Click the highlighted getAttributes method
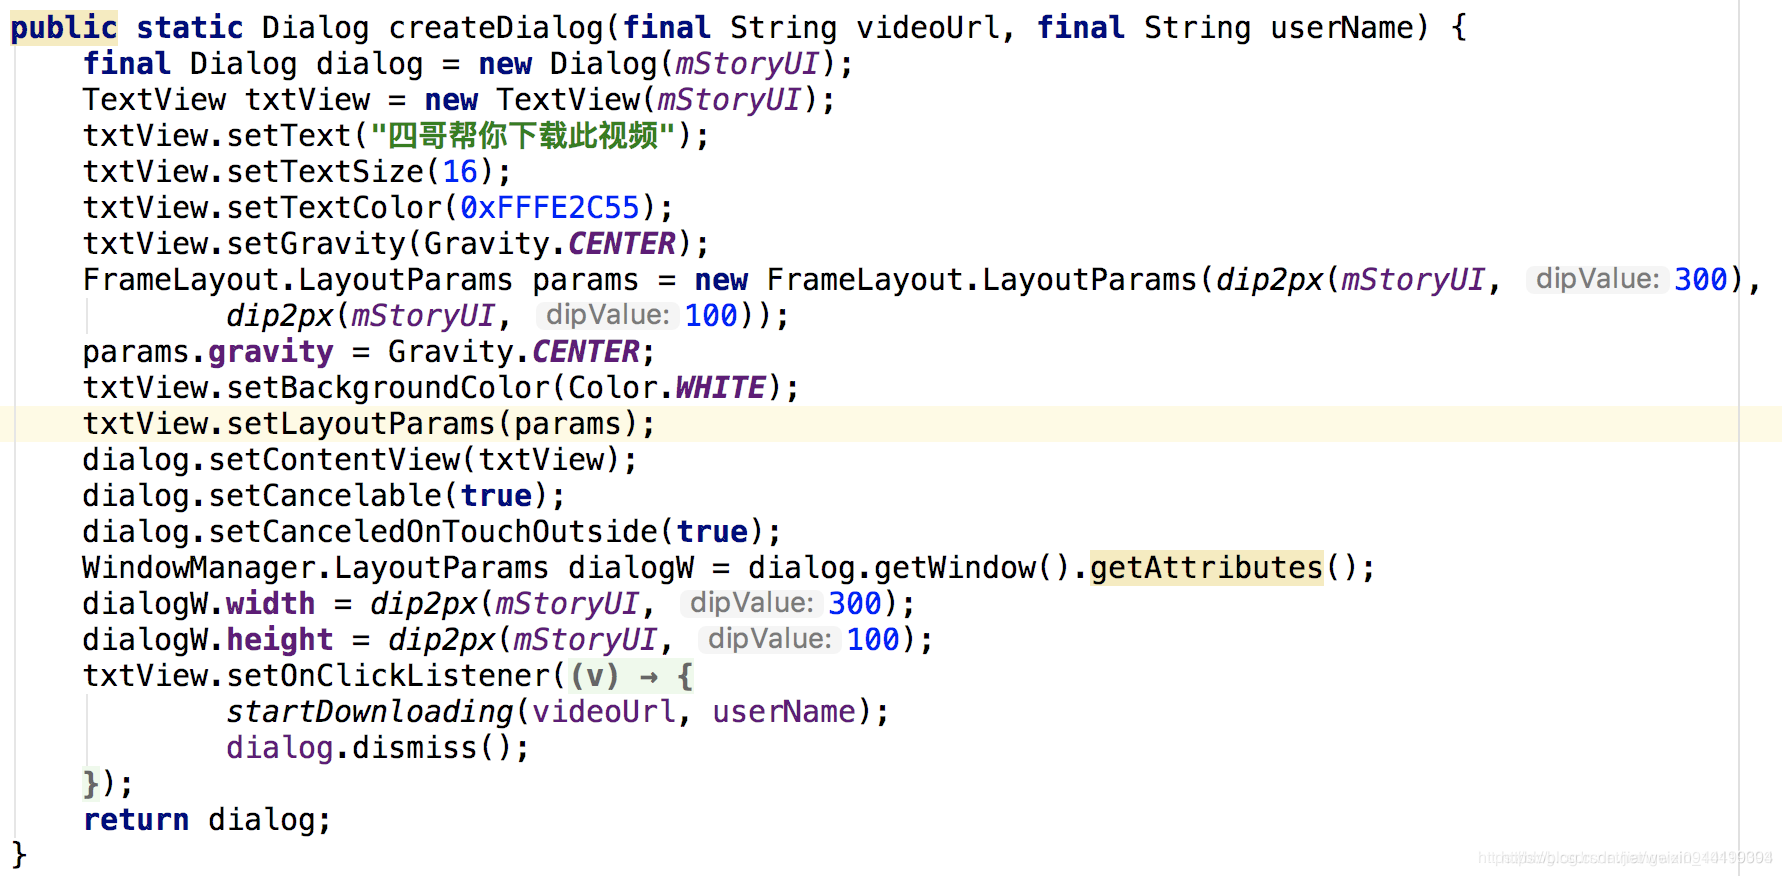 pos(1206,567)
